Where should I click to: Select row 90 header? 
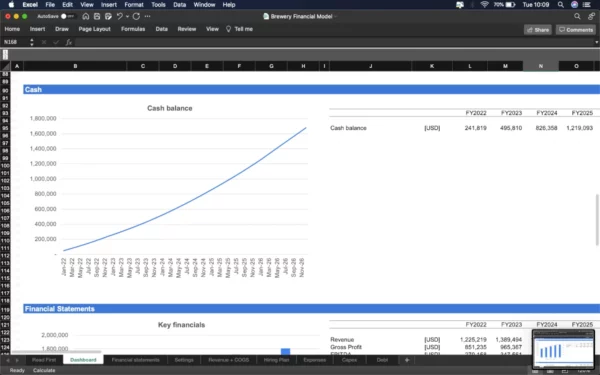pos(5,91)
